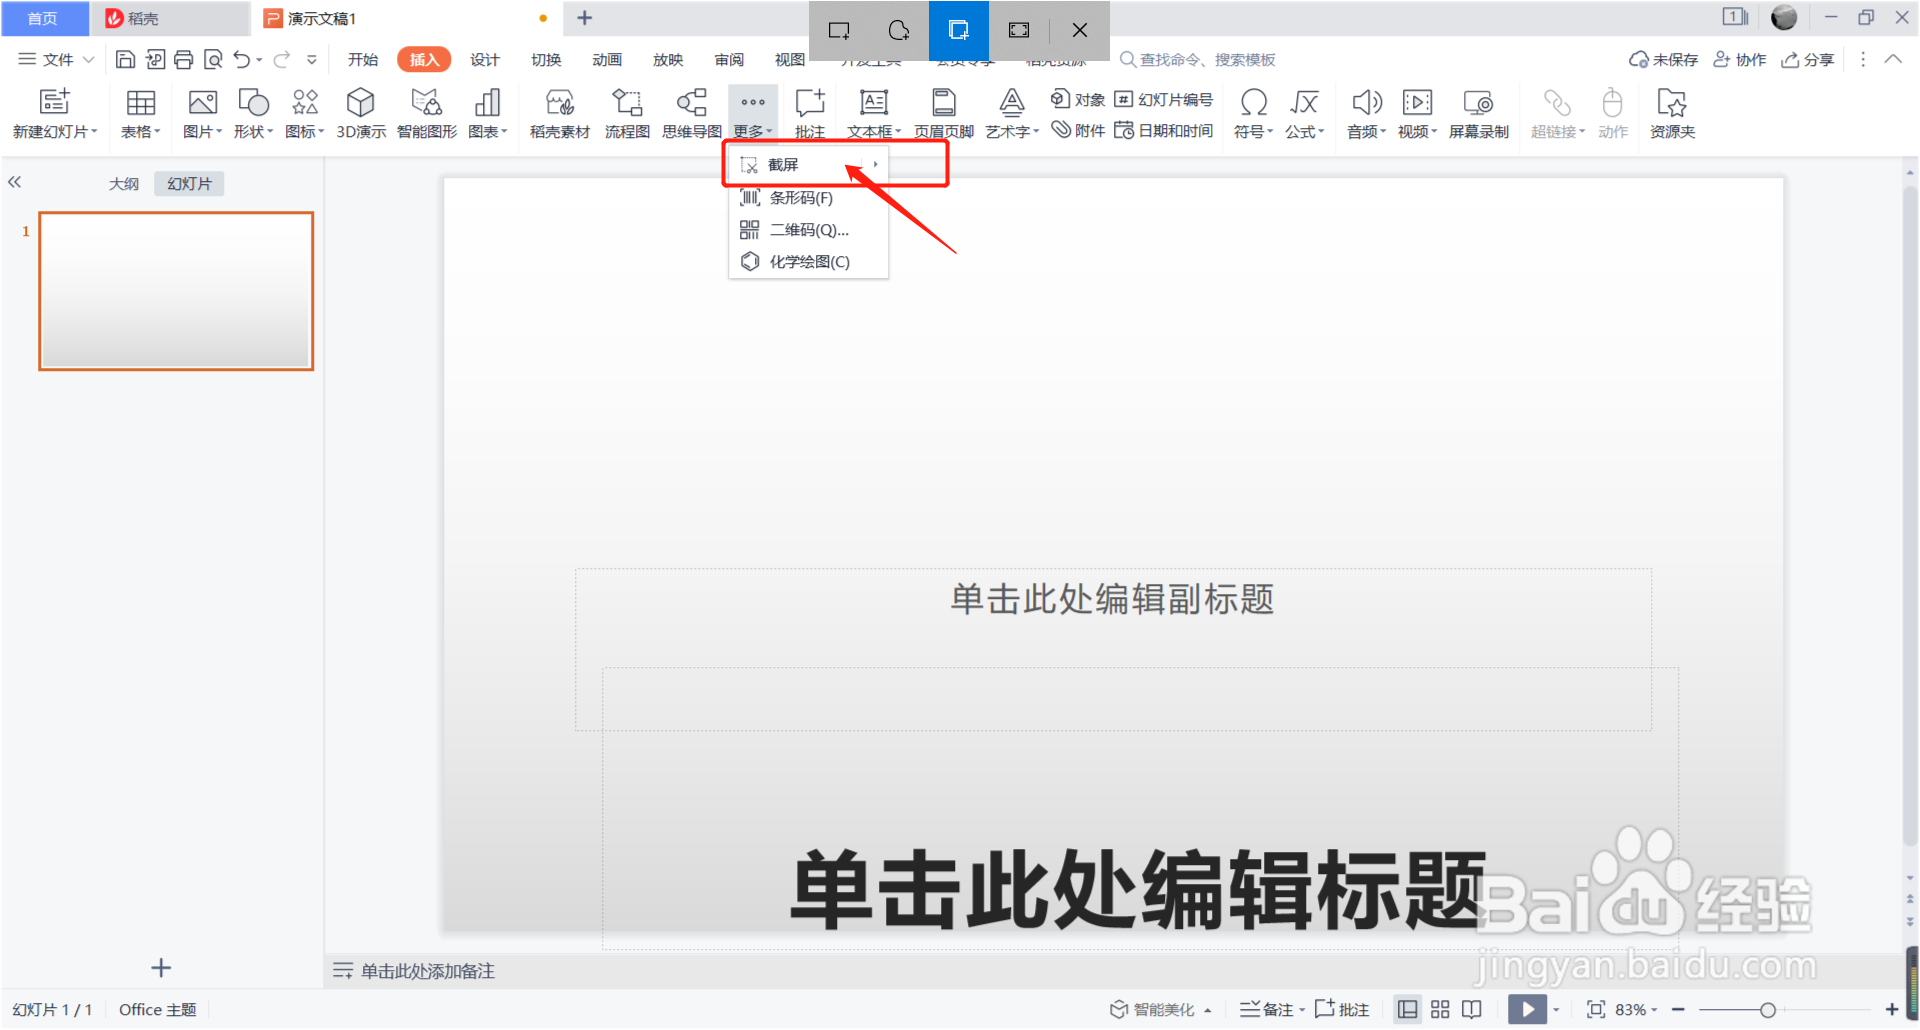Click the Comment (批注) ribbon icon

click(x=810, y=102)
